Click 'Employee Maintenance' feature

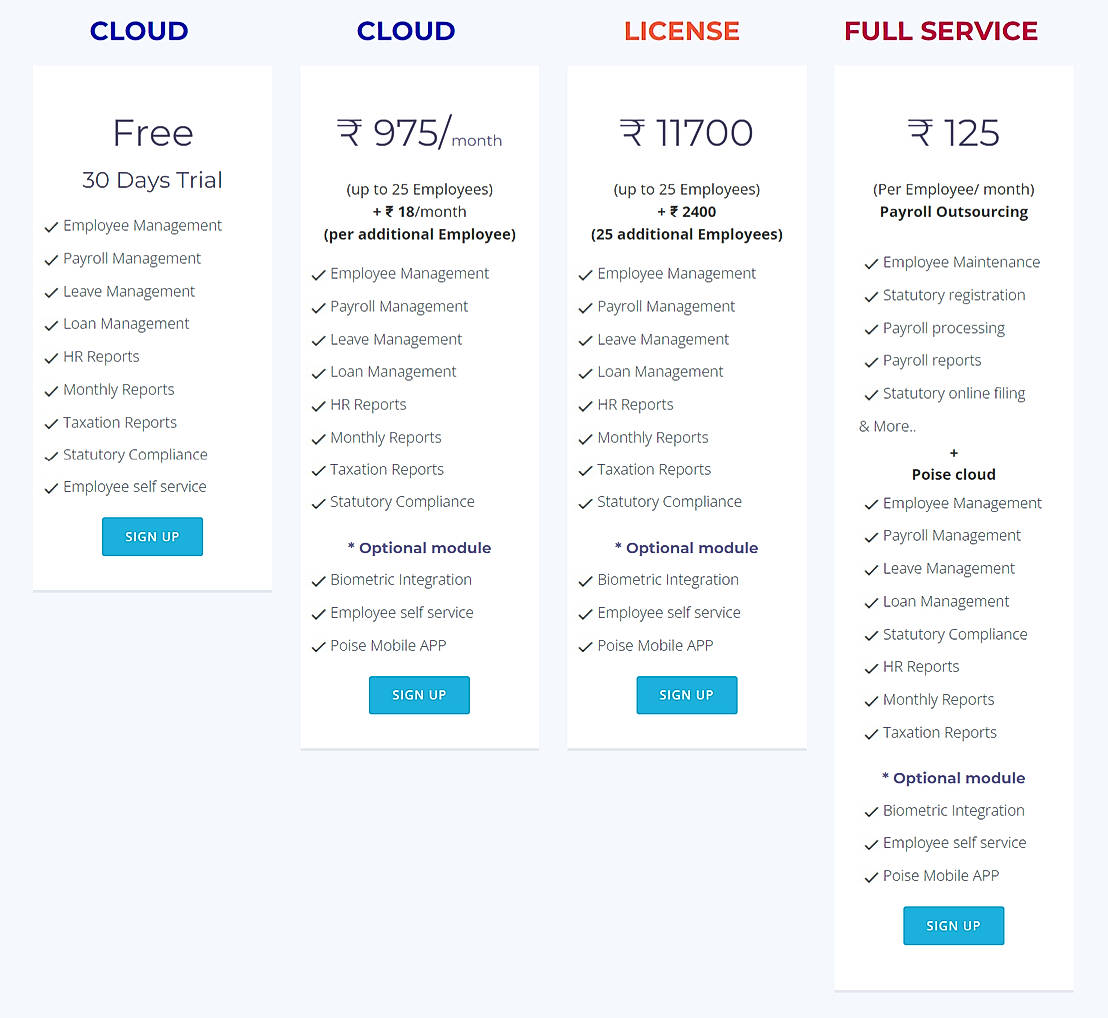point(962,263)
